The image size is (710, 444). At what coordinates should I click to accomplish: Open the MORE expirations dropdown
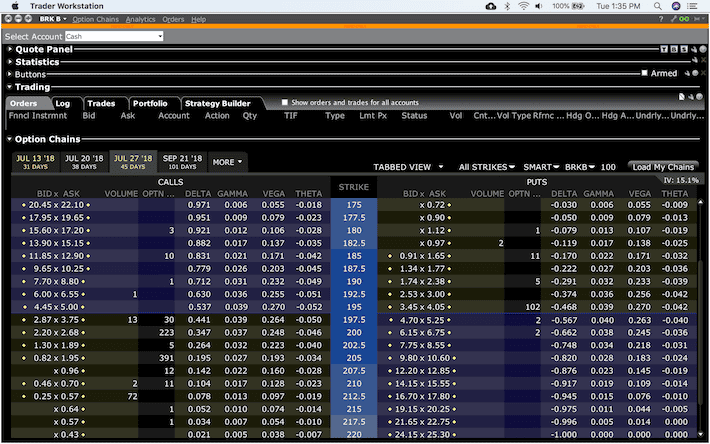point(227,161)
